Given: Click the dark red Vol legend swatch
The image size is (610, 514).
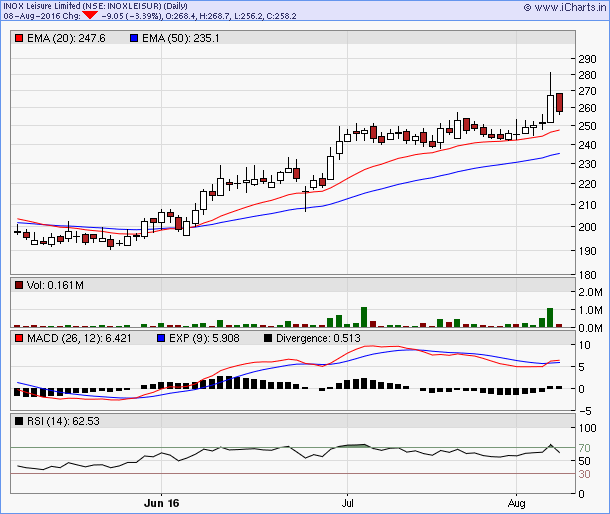Looking at the screenshot, I should pyautogui.click(x=19, y=285).
